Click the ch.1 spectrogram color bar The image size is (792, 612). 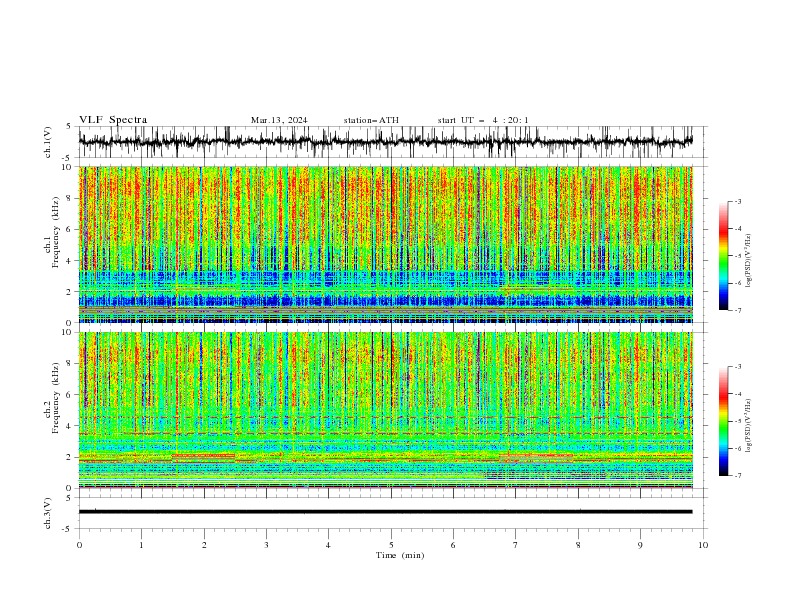[724, 256]
